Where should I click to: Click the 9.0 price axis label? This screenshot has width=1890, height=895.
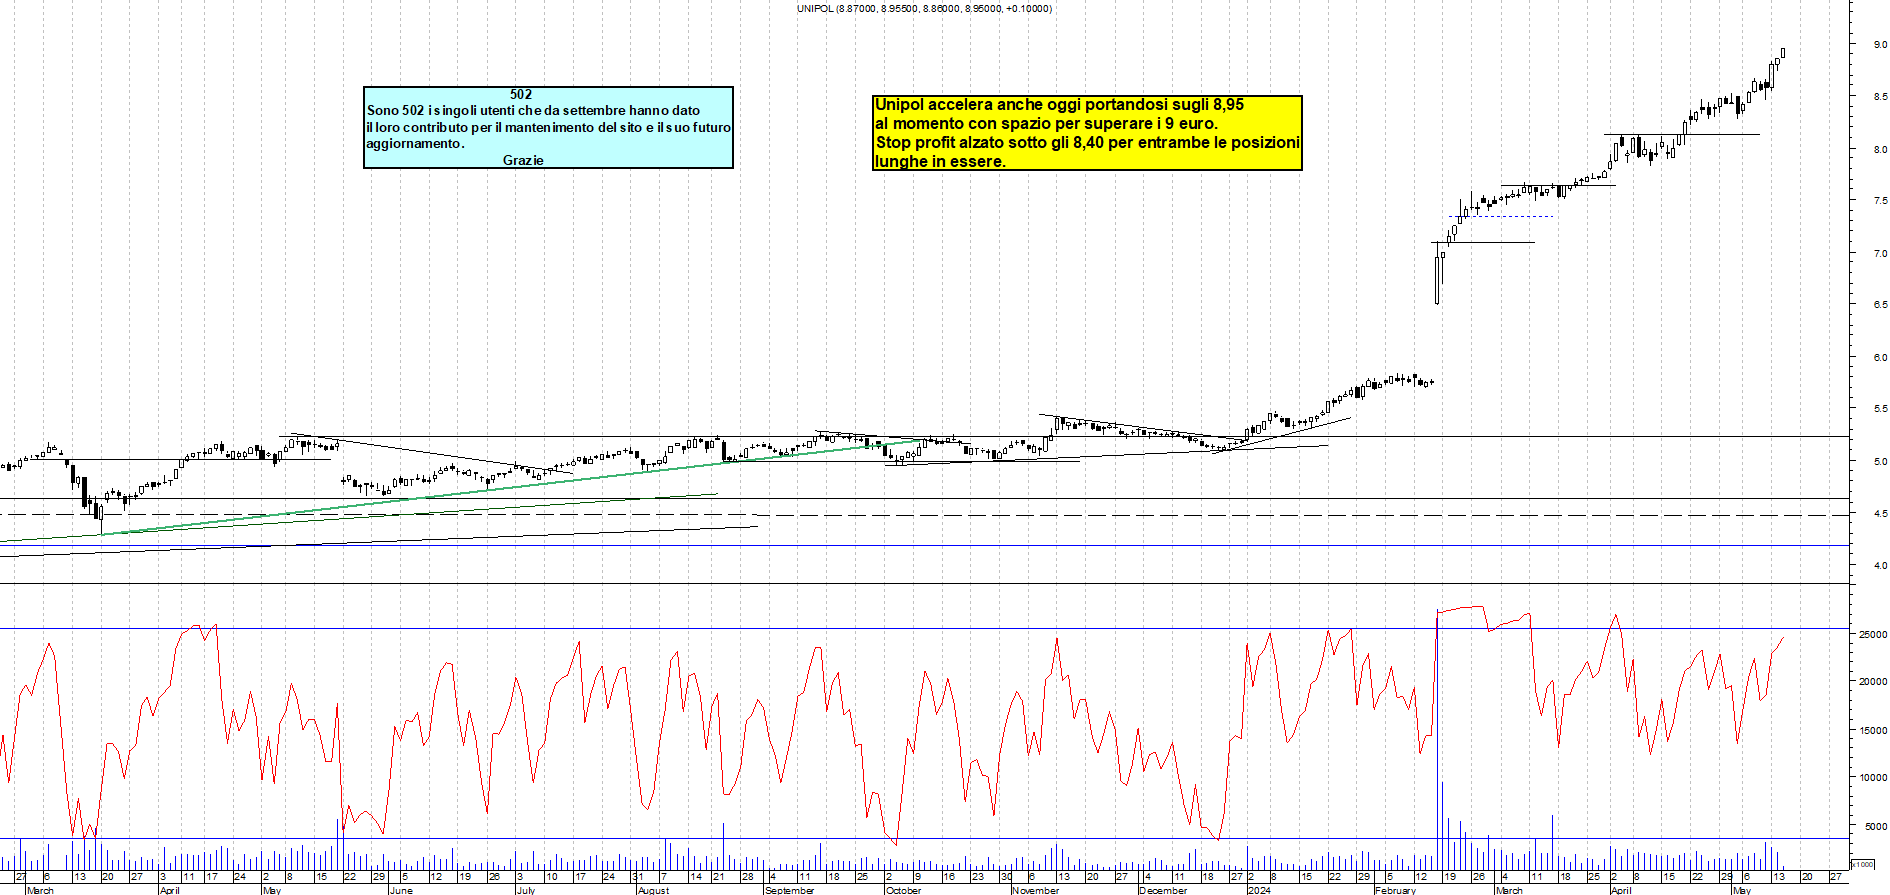(x=1880, y=45)
